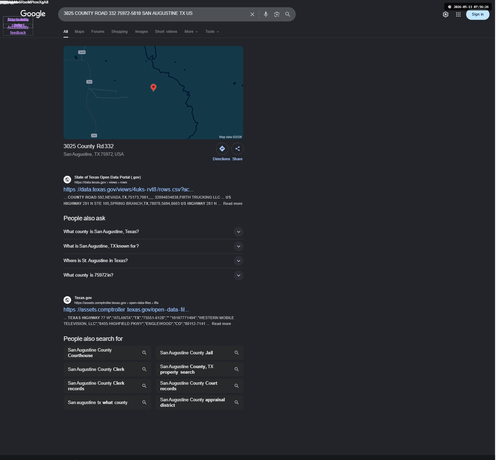Image resolution: width=500 pixels, height=460 pixels.
Task: Expand 'Where is St. Augustine in Texas?'
Action: [153, 261]
